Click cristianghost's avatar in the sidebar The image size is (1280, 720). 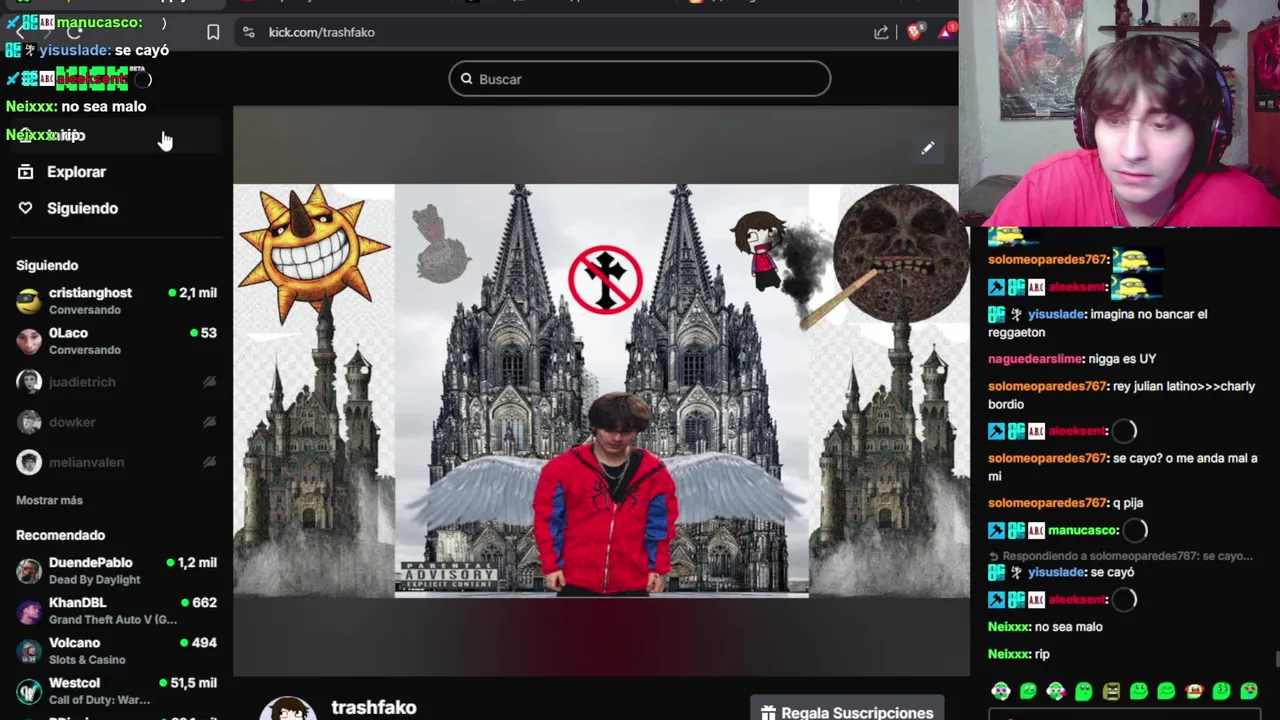coord(29,301)
